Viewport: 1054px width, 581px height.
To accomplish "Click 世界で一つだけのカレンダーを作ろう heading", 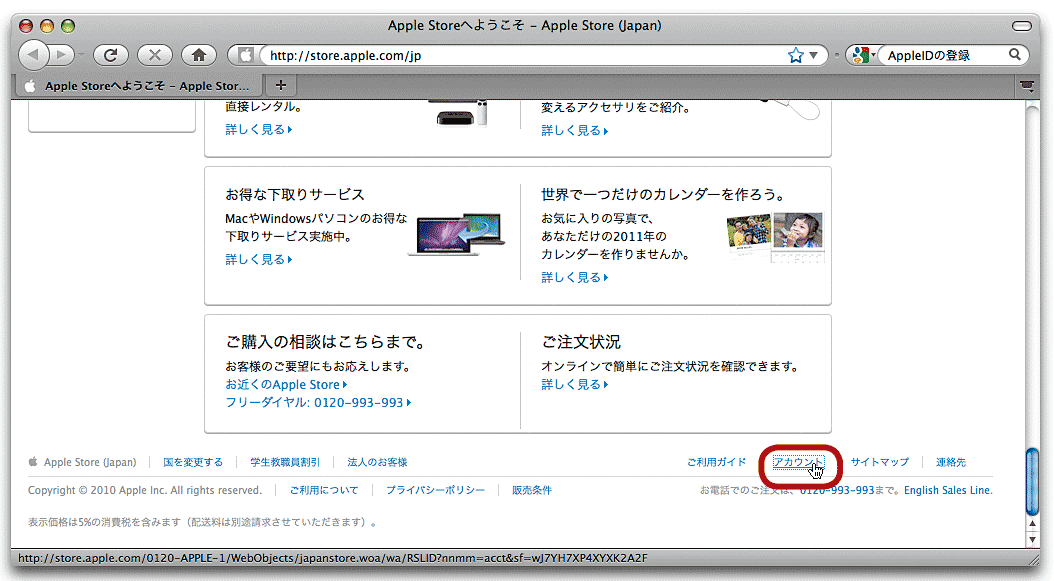I will (x=663, y=194).
